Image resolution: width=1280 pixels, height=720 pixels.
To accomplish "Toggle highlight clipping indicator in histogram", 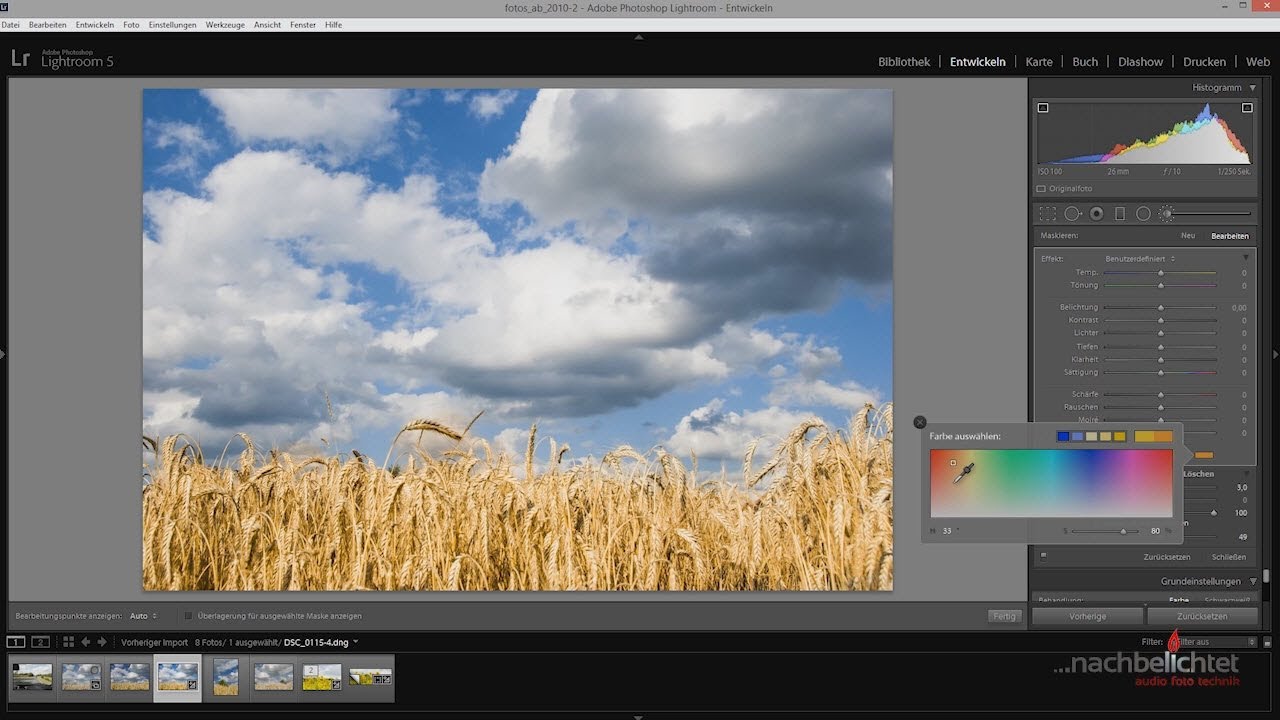I will (x=1247, y=107).
